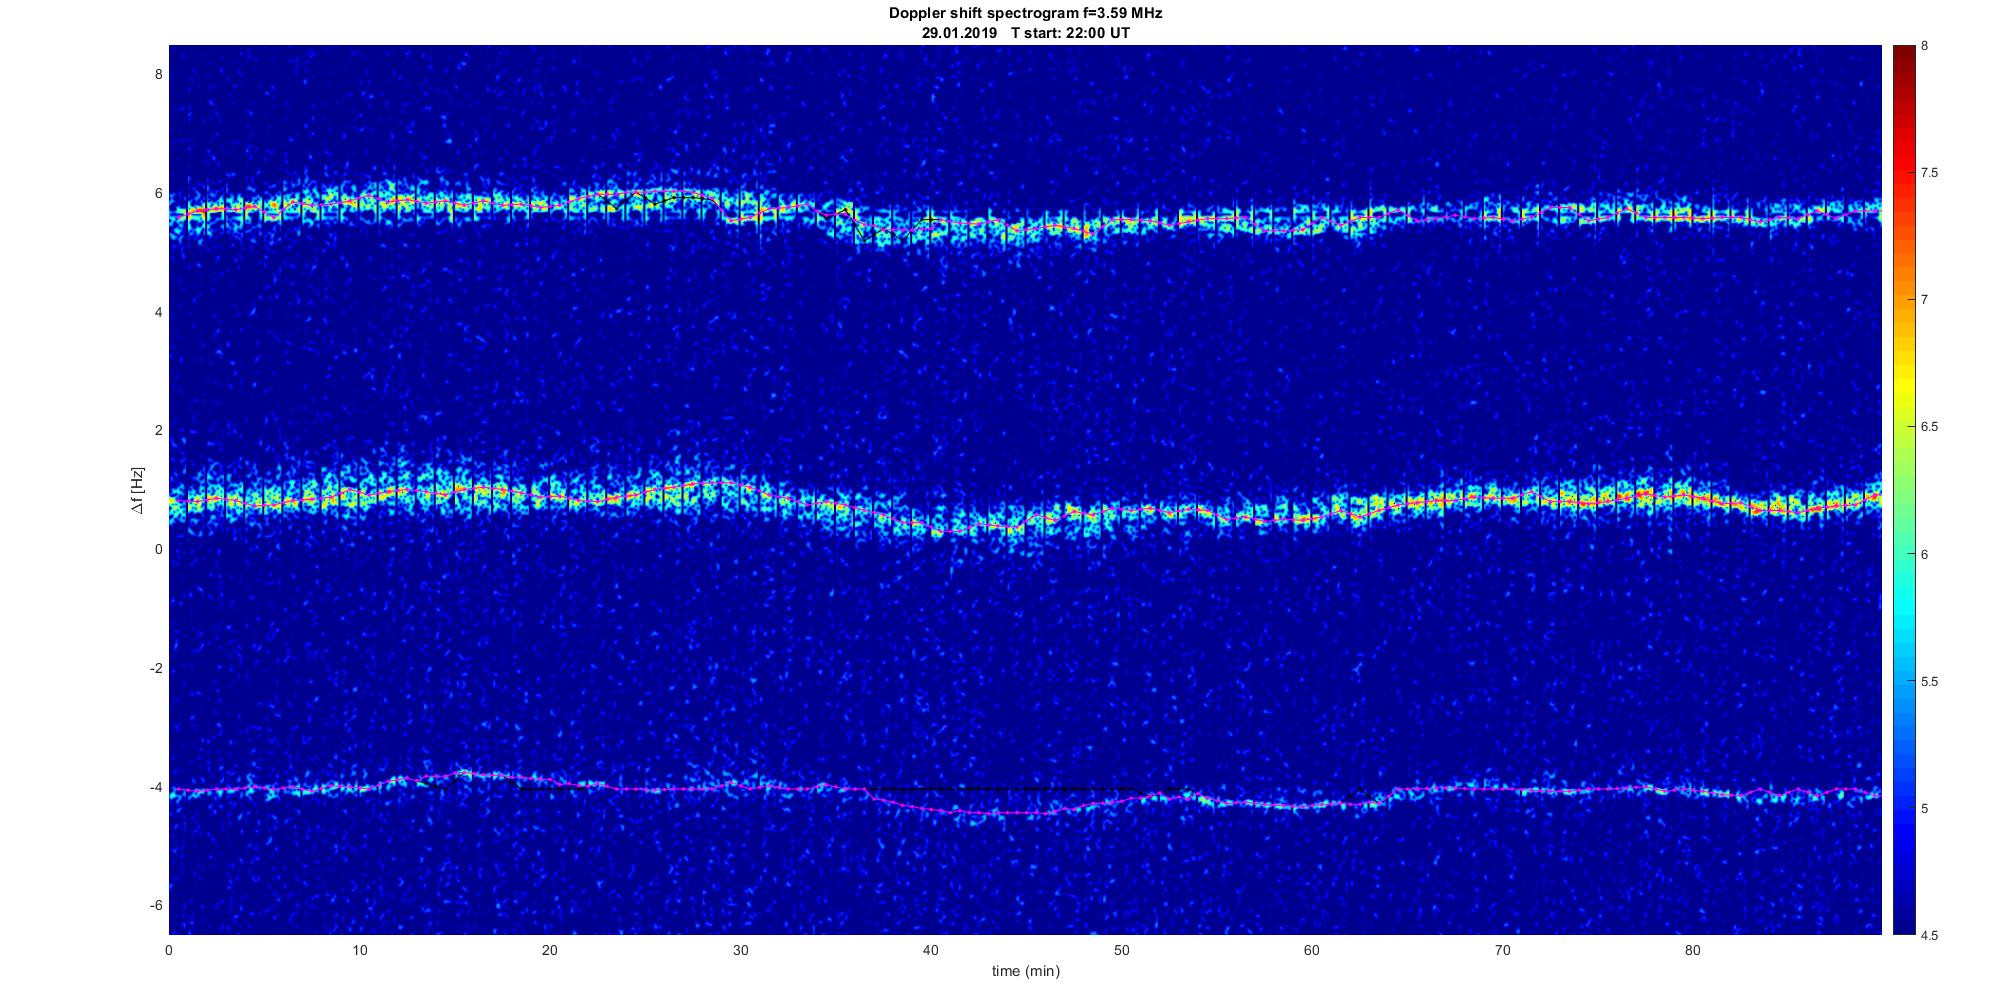Click the y-axis tick label 2
This screenshot has width=2000, height=1003.
pyautogui.click(x=158, y=430)
